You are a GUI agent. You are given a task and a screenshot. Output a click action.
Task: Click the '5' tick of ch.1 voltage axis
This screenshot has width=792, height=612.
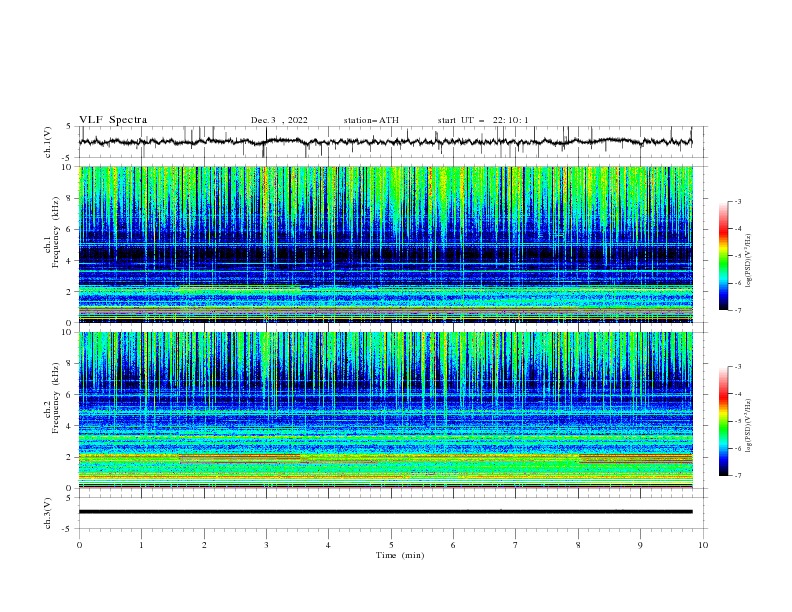pyautogui.click(x=69, y=127)
